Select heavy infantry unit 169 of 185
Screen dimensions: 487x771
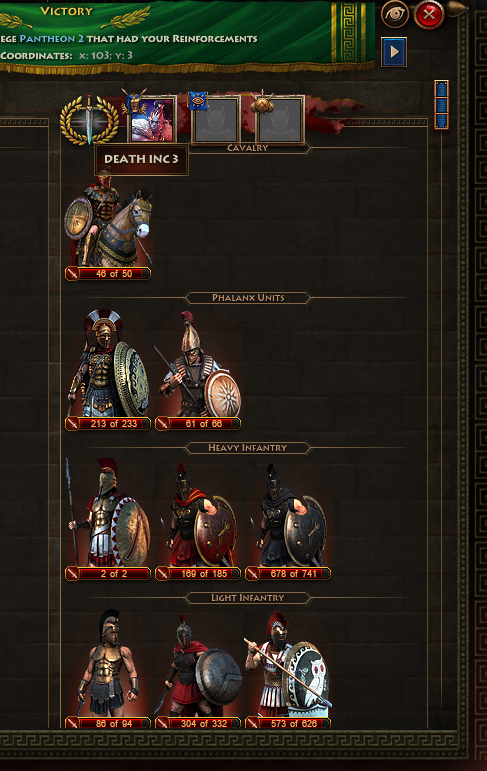pyautogui.click(x=198, y=521)
